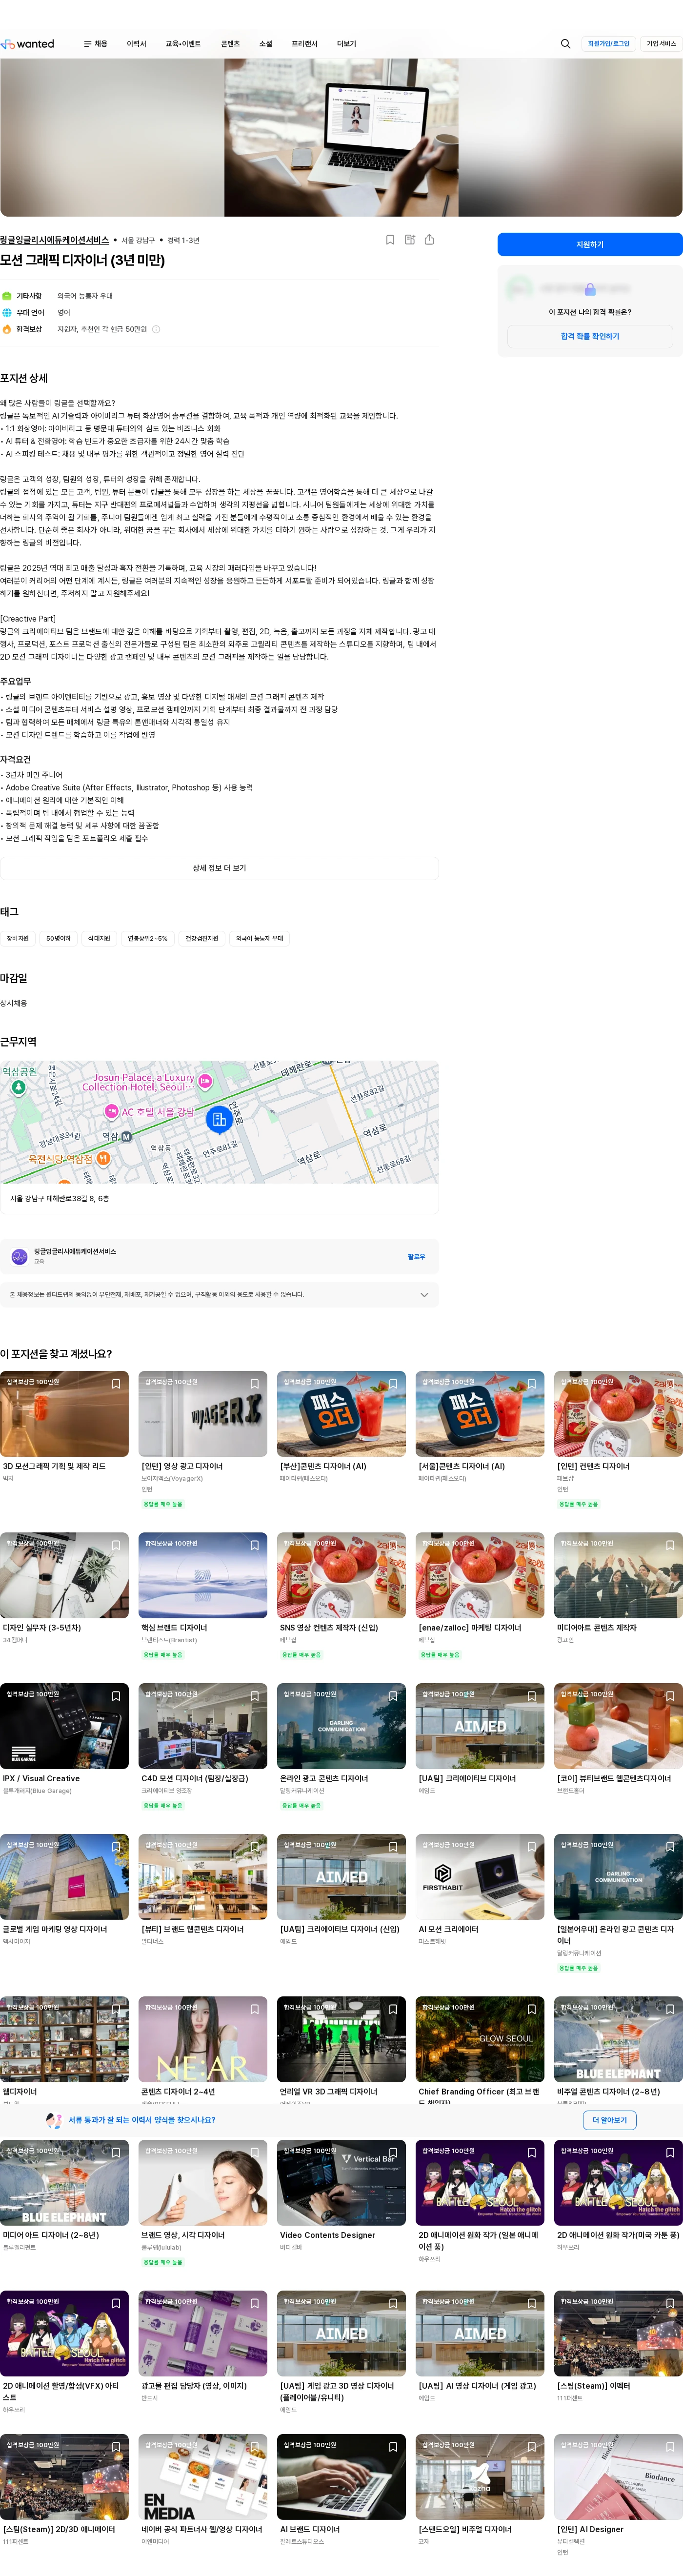This screenshot has width=683, height=2576.
Task: Bookmark the IPX / Visual Creative card
Action: (116, 1696)
